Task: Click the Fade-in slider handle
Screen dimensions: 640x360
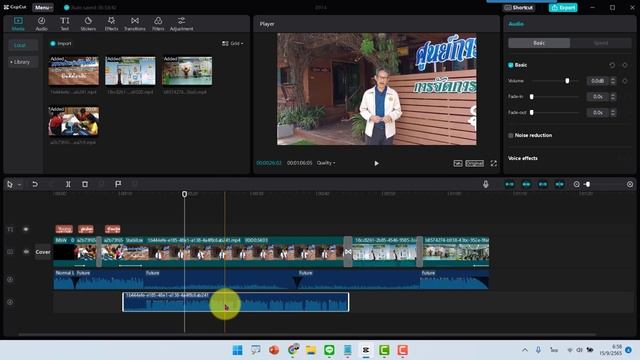Action: point(531,97)
